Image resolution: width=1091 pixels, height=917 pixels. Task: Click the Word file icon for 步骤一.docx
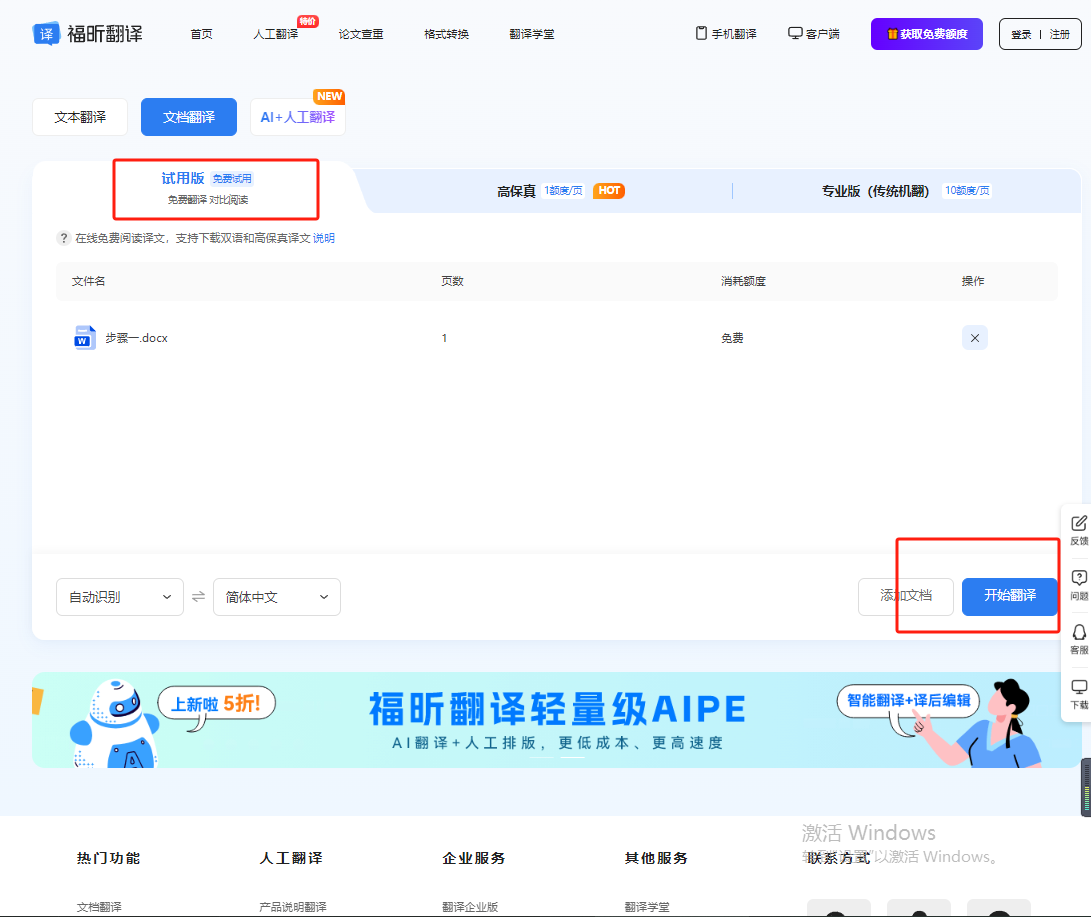(x=85, y=337)
